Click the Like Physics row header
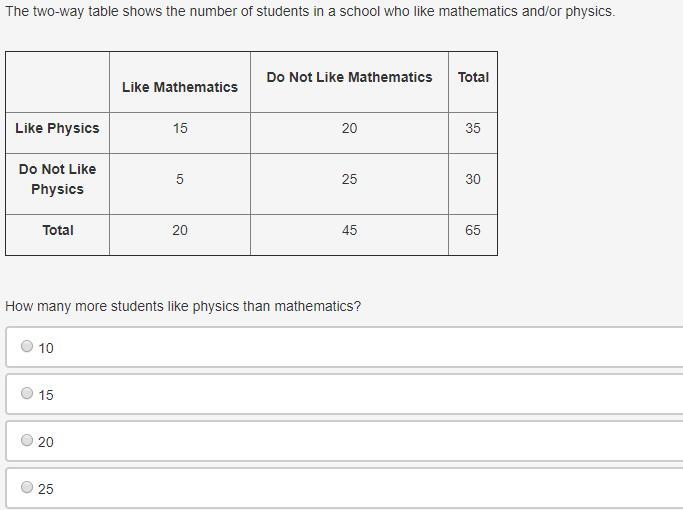 point(57,128)
